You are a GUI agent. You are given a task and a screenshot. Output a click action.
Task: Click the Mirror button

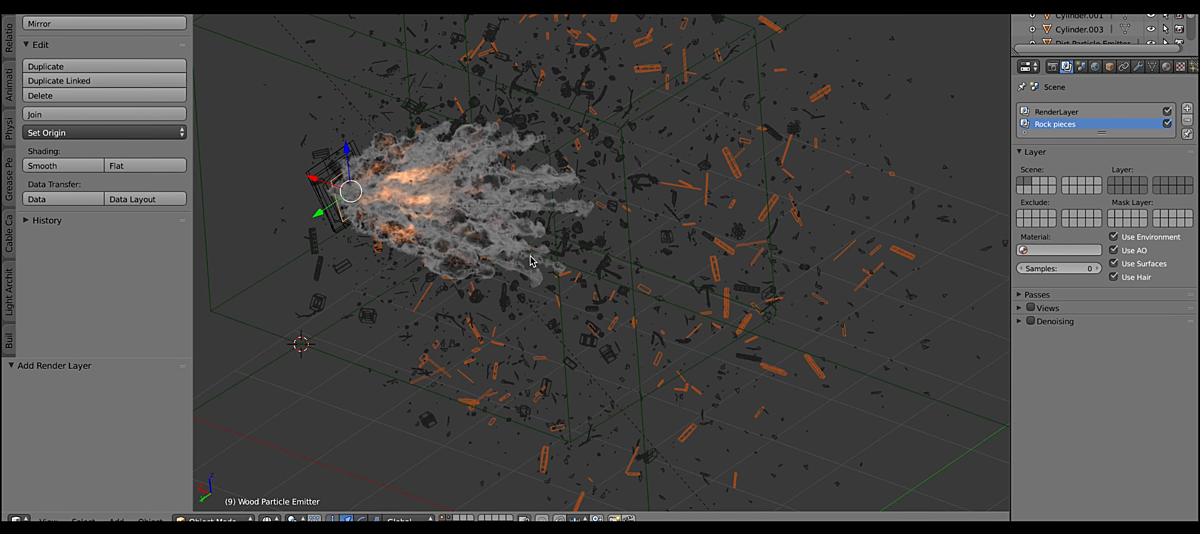[105, 23]
